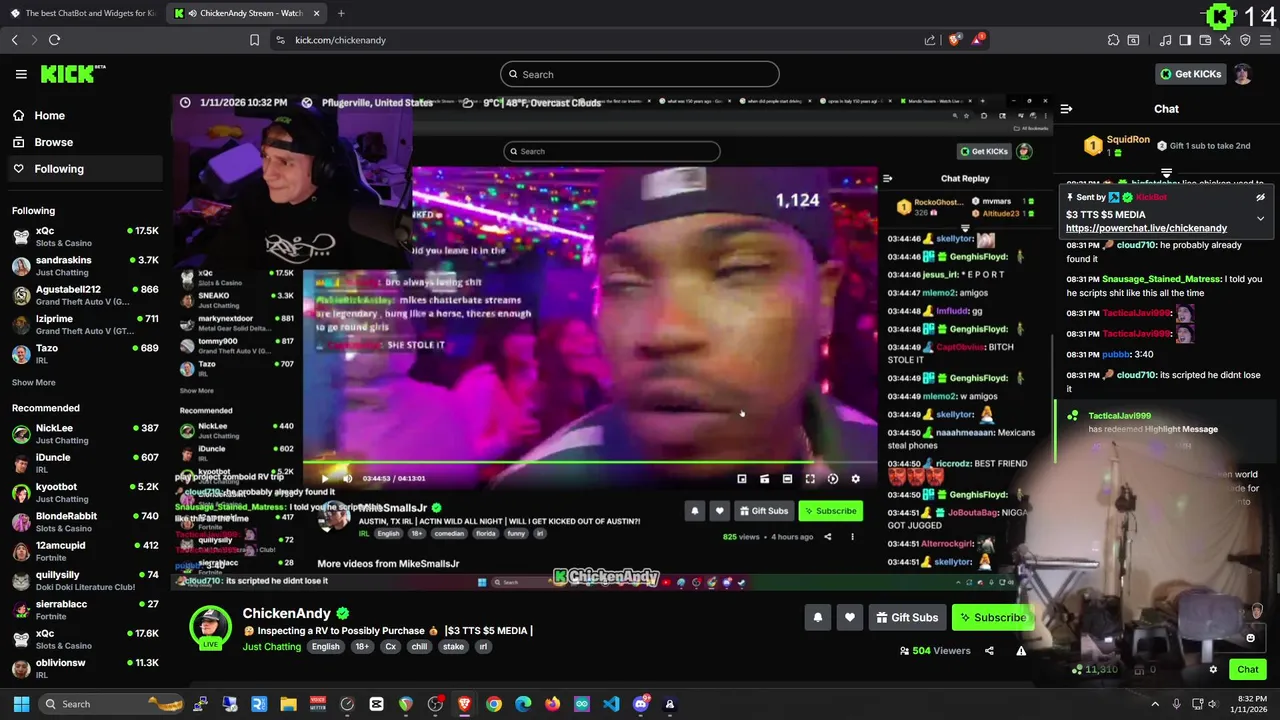The height and width of the screenshot is (720, 1280).
Task: Open the Brave main menu
Action: coord(1267,40)
